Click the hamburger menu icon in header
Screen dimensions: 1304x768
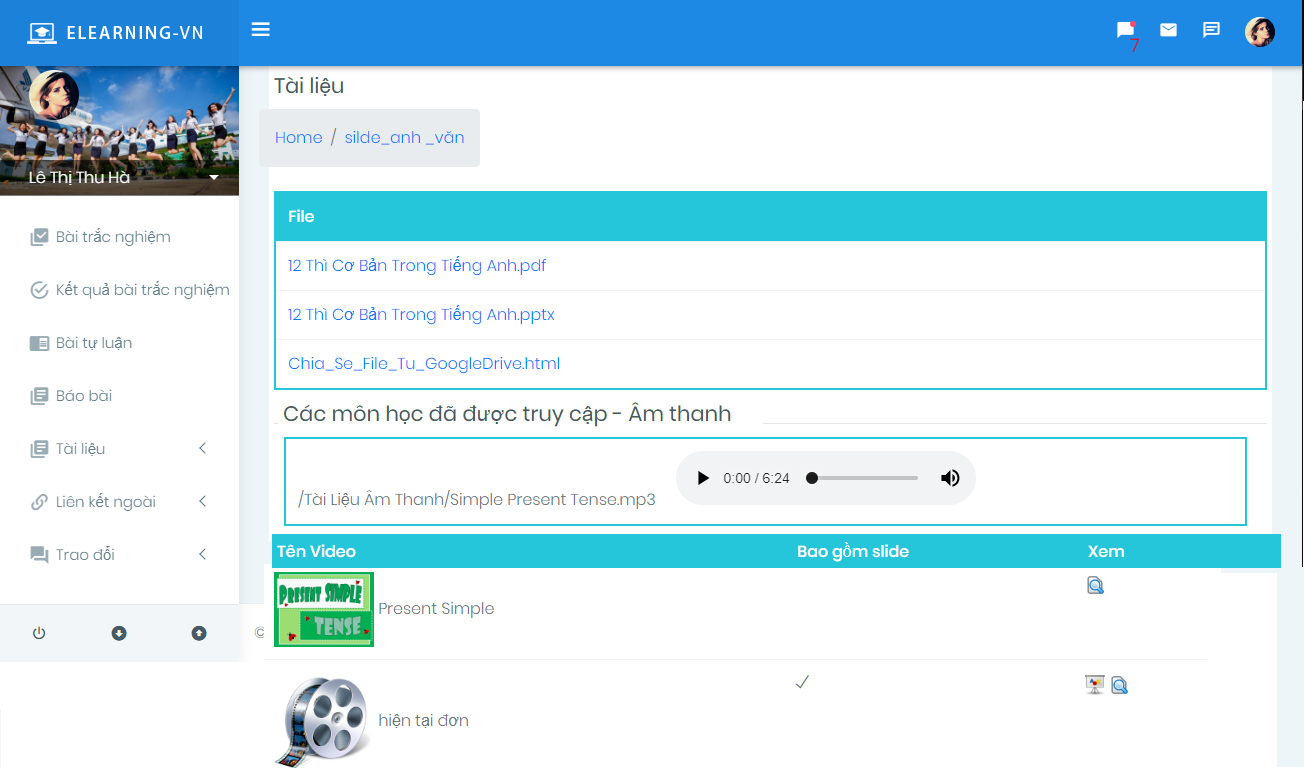261,30
